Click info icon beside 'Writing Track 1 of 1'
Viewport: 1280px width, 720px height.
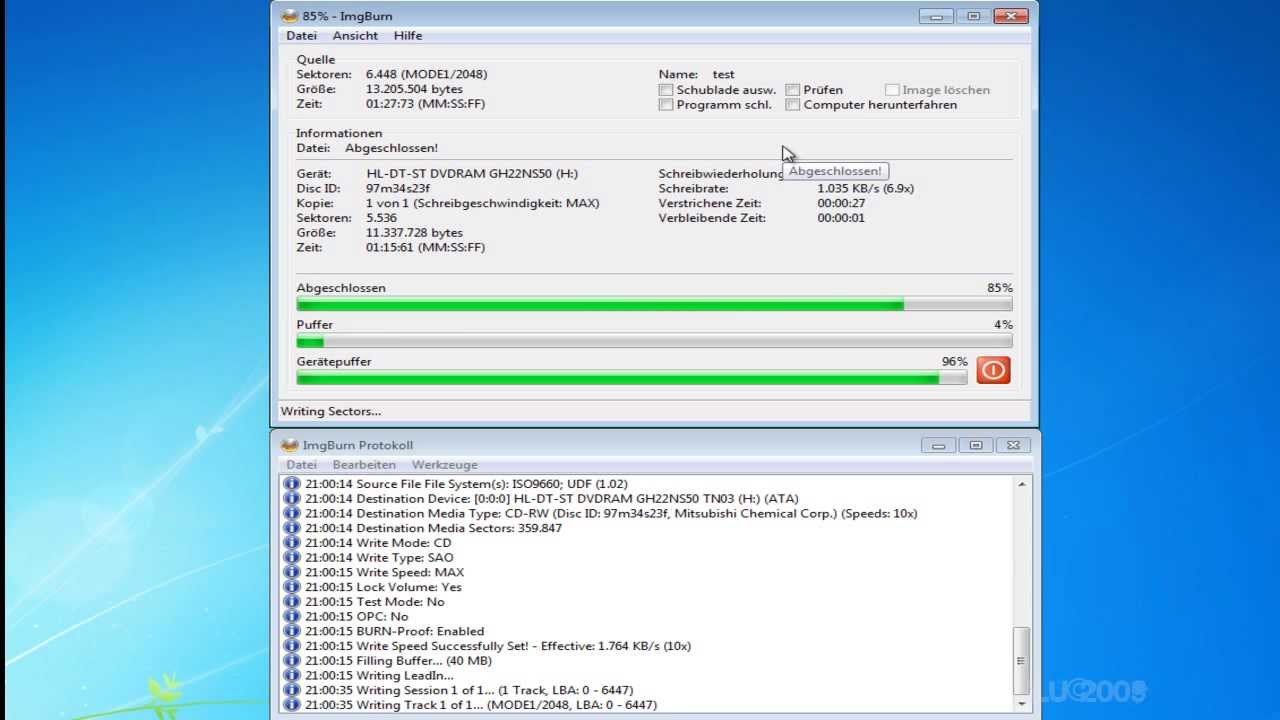click(x=292, y=705)
